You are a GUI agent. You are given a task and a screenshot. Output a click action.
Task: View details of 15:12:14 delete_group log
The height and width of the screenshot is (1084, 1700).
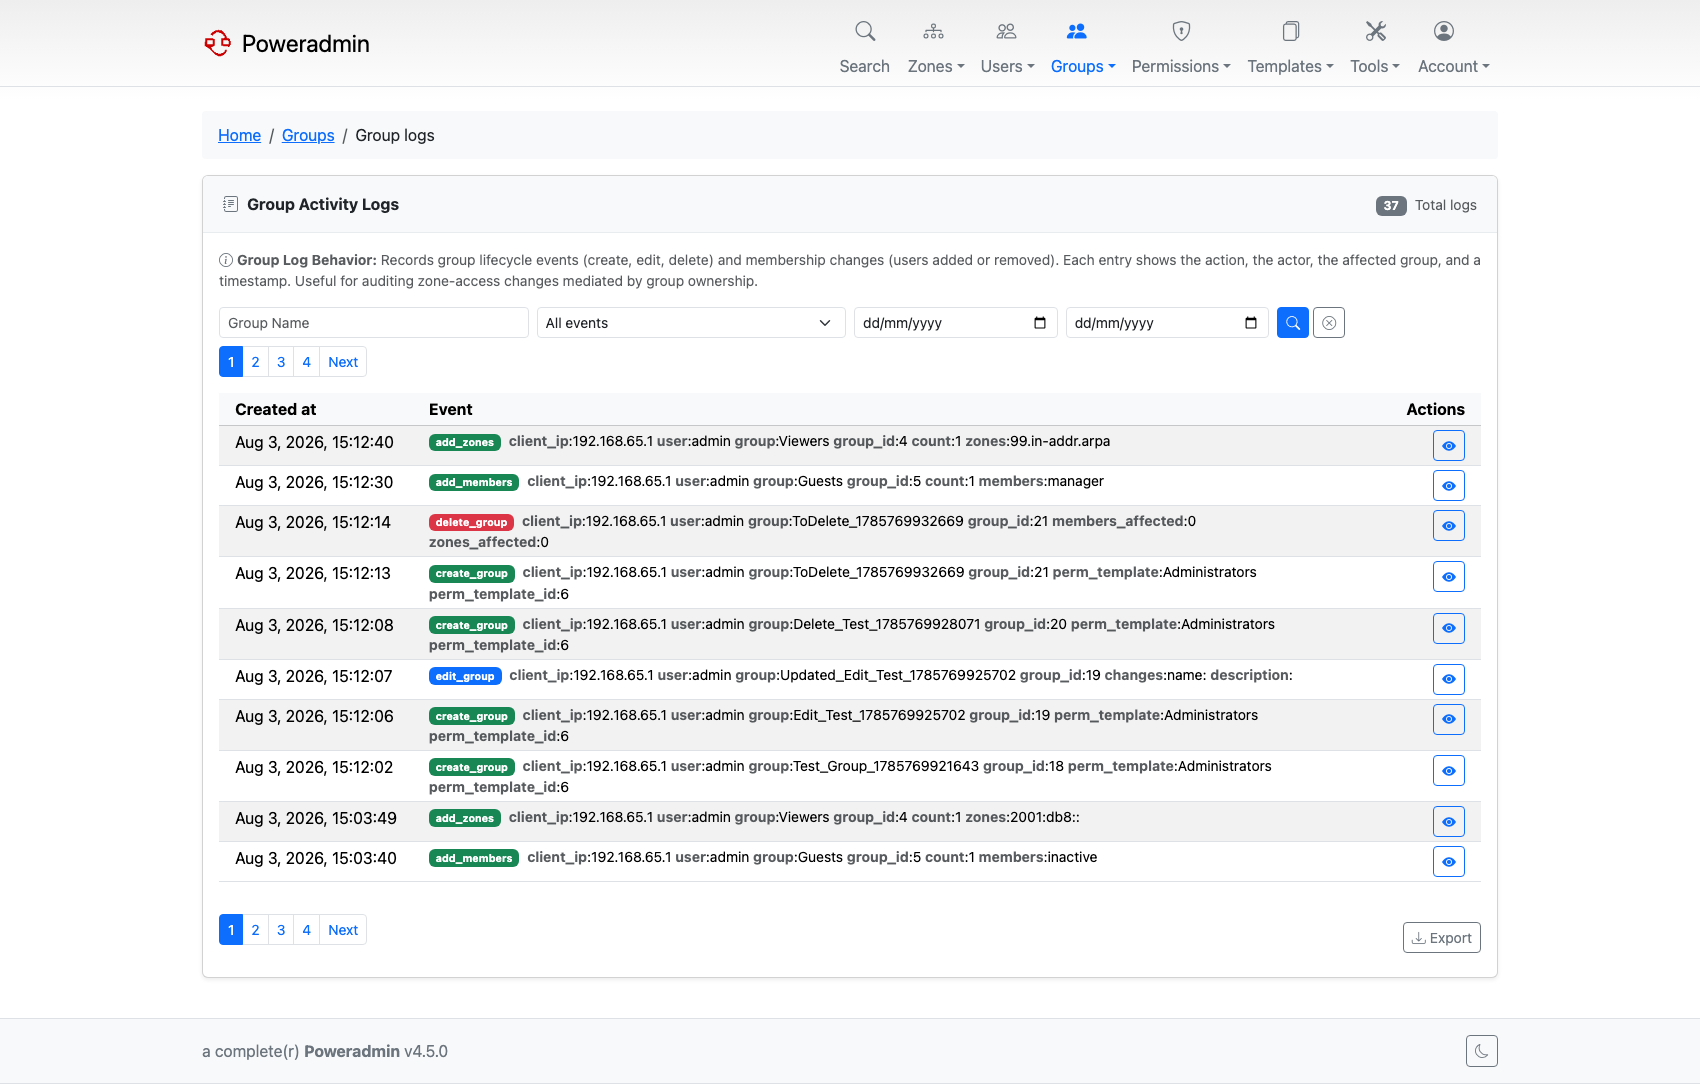(x=1449, y=525)
